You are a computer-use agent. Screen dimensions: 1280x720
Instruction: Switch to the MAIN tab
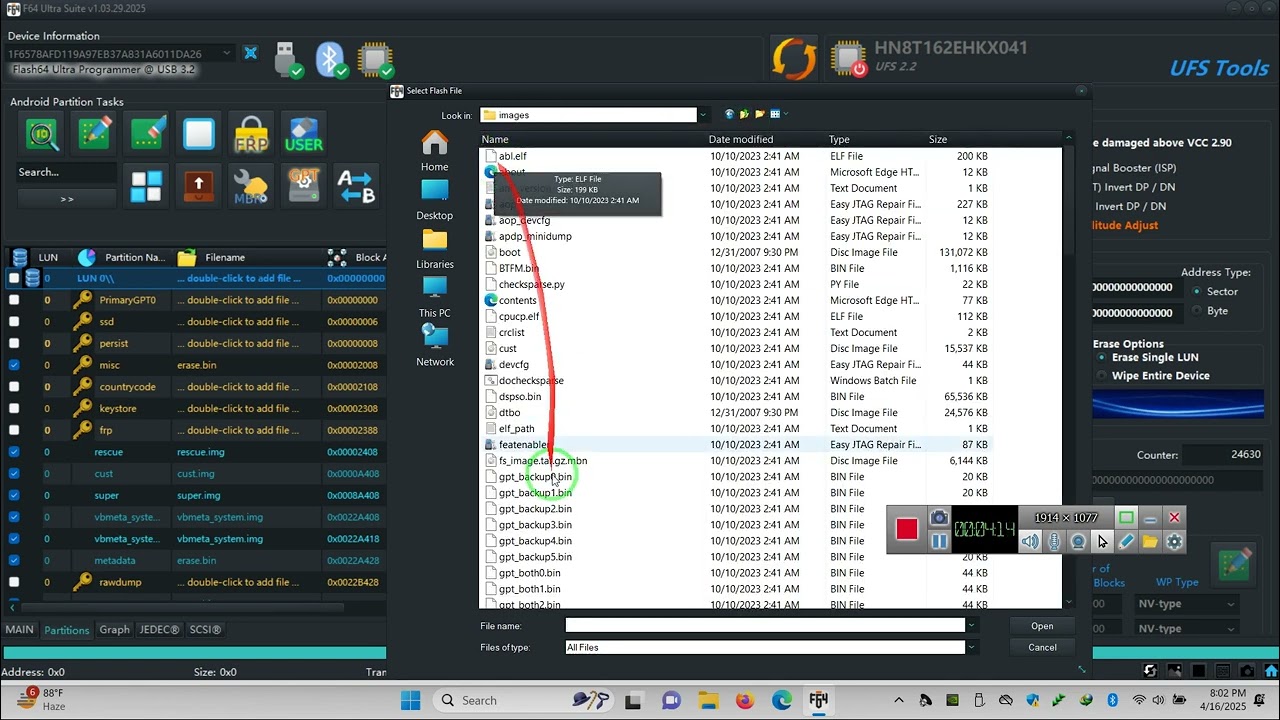coord(19,630)
